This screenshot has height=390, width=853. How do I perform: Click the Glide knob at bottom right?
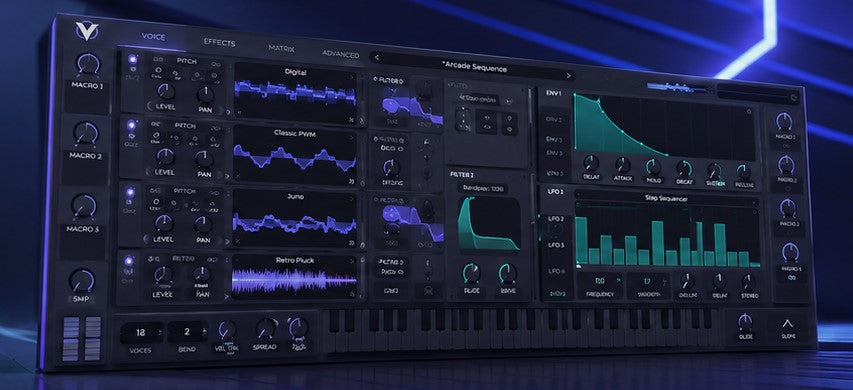tap(745, 322)
